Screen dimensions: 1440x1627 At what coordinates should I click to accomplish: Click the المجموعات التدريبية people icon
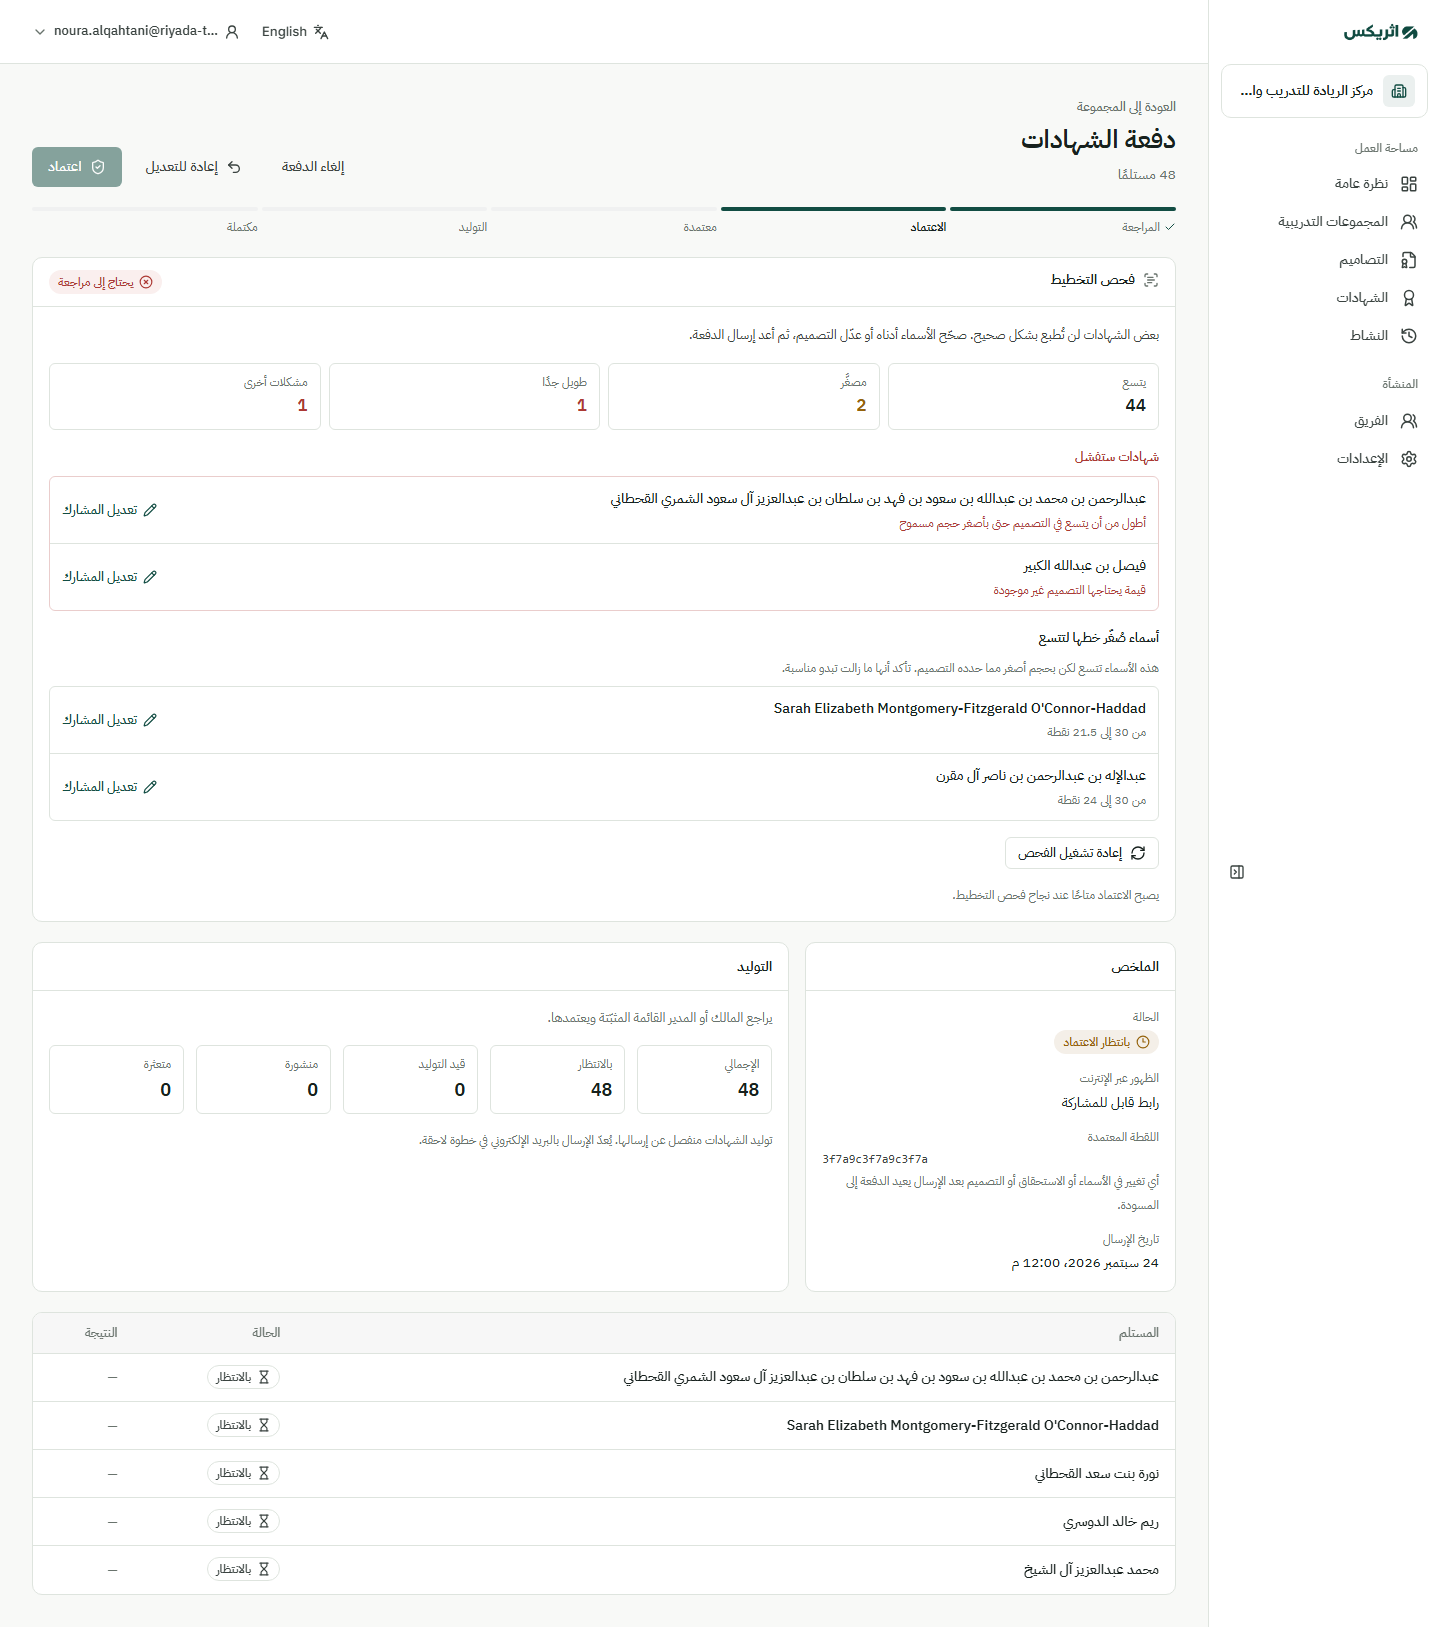point(1409,222)
